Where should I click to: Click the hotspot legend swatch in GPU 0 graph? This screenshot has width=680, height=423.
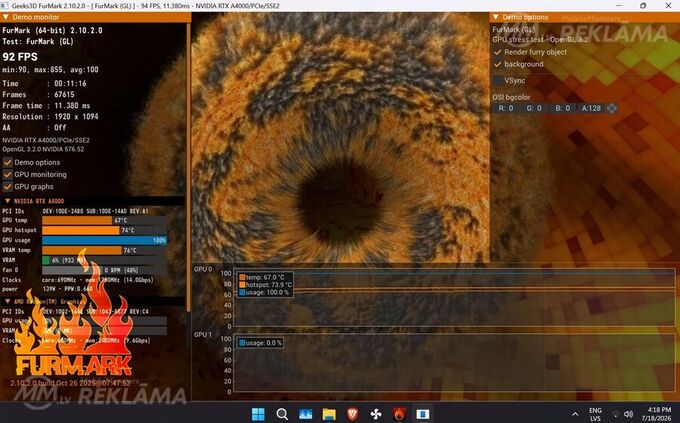click(x=242, y=285)
